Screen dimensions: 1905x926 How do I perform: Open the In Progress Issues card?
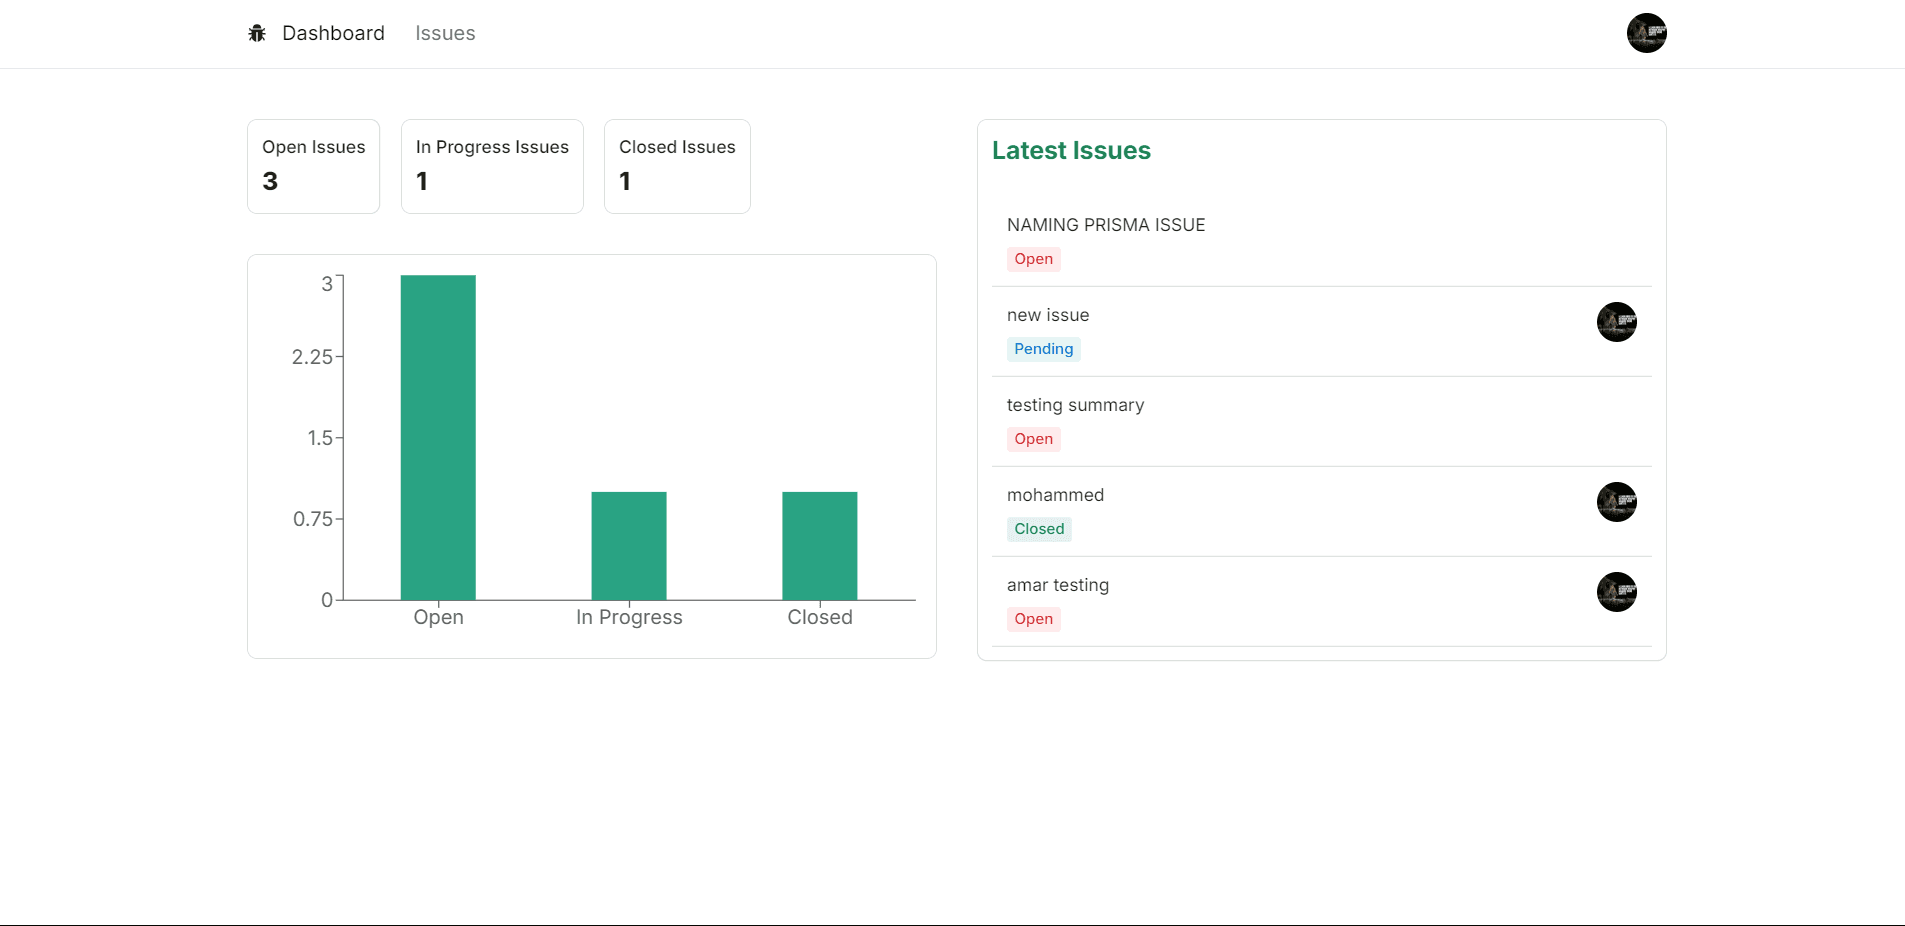tap(492, 166)
